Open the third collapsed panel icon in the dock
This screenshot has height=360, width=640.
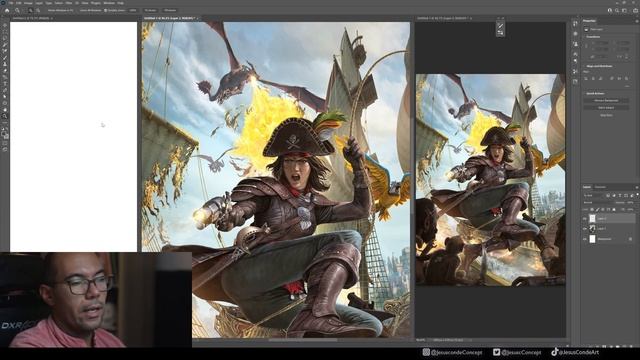(576, 44)
